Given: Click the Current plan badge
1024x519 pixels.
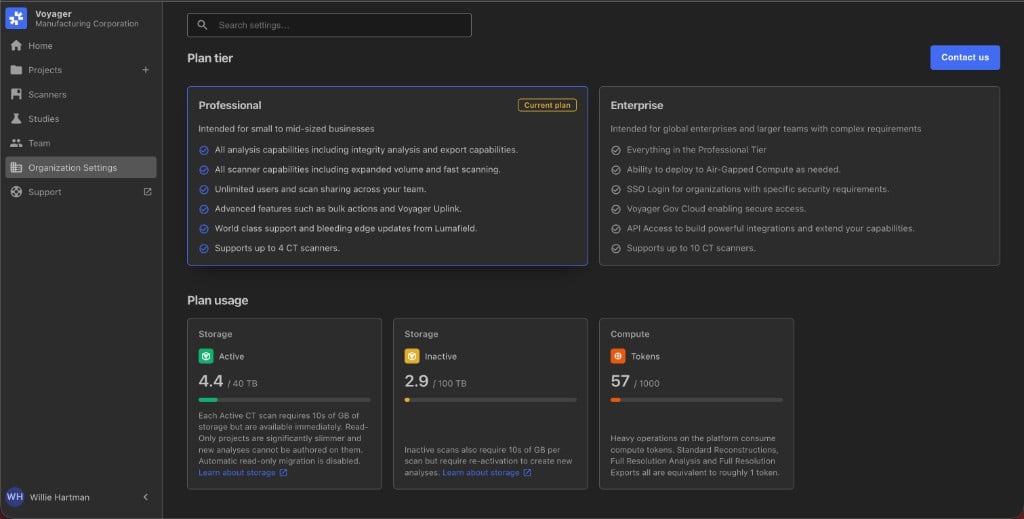Looking at the screenshot, I should pos(547,105).
